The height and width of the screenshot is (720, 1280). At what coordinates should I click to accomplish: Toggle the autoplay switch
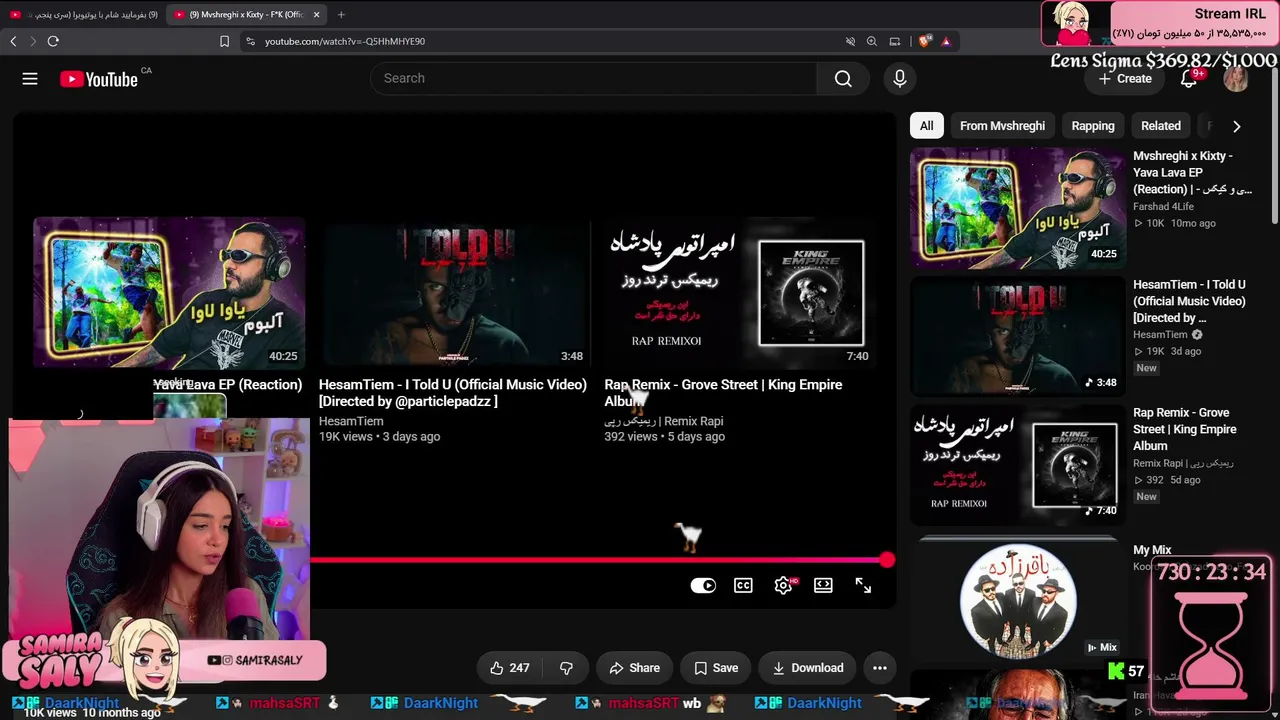[703, 586]
